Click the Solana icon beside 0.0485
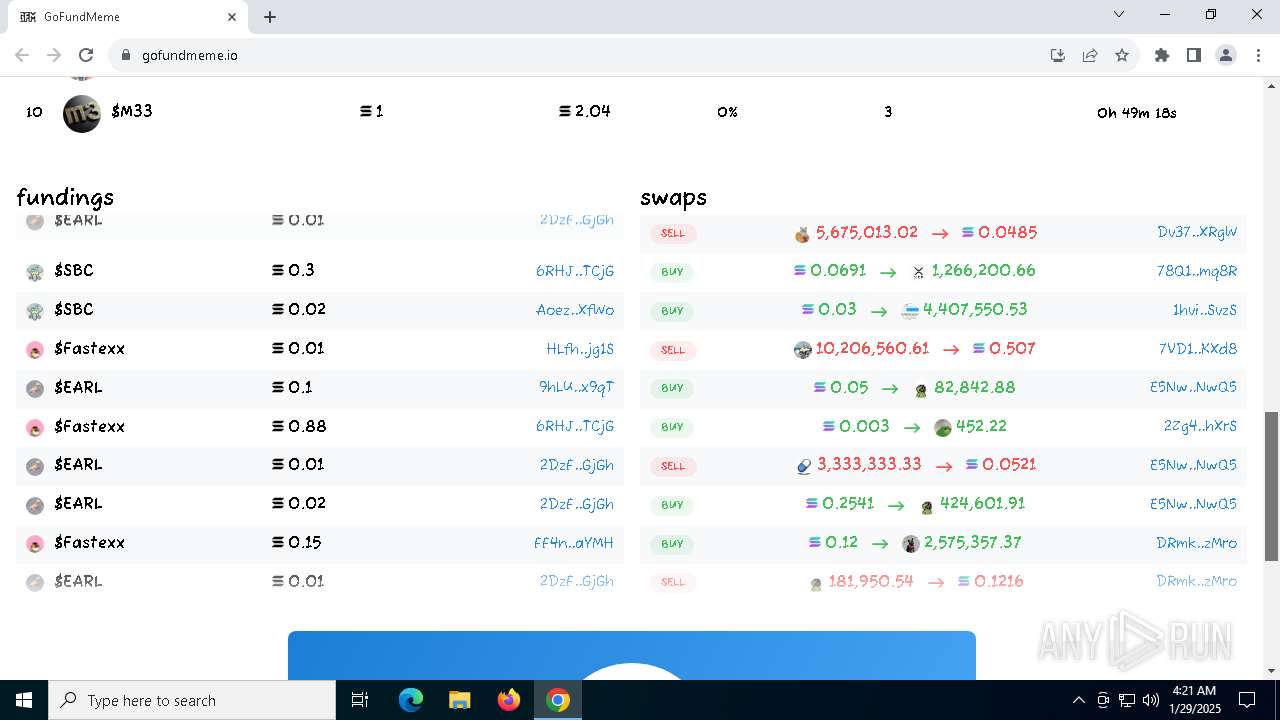This screenshot has width=1280, height=720. (x=968, y=232)
